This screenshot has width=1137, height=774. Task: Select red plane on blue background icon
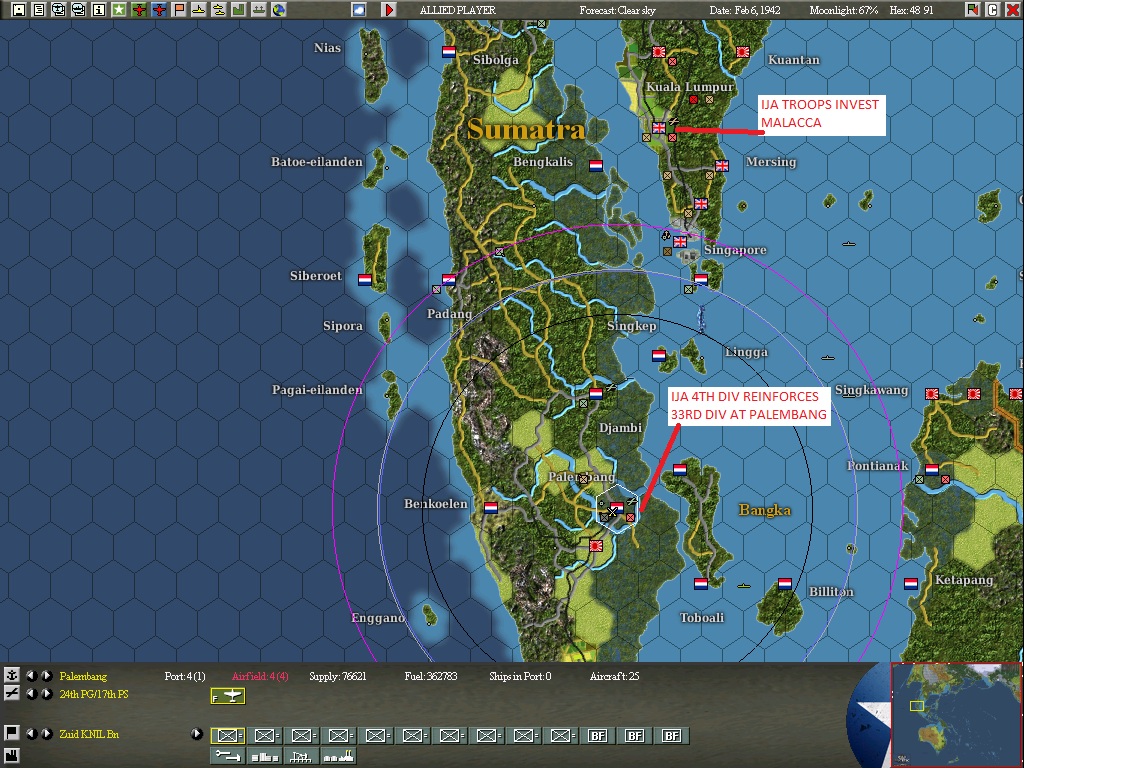[x=159, y=9]
